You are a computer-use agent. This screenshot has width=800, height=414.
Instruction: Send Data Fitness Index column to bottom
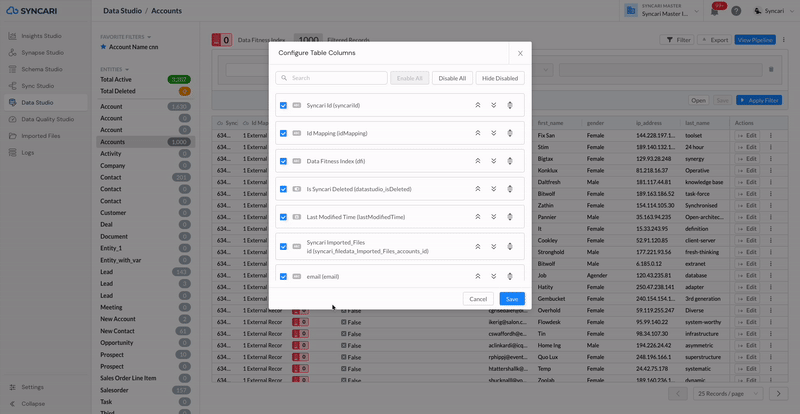click(x=493, y=161)
